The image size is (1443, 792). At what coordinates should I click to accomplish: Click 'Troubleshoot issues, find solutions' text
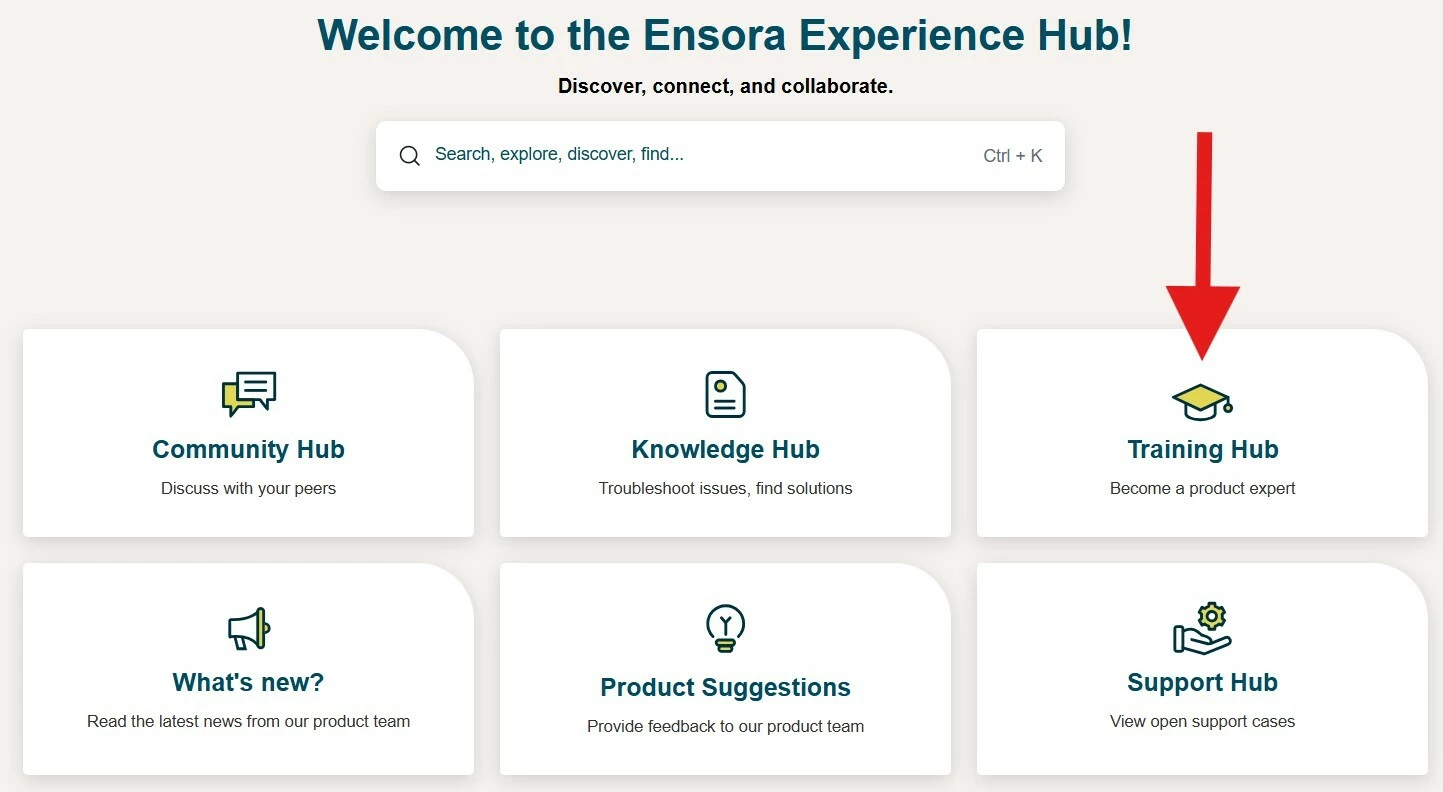(725, 489)
